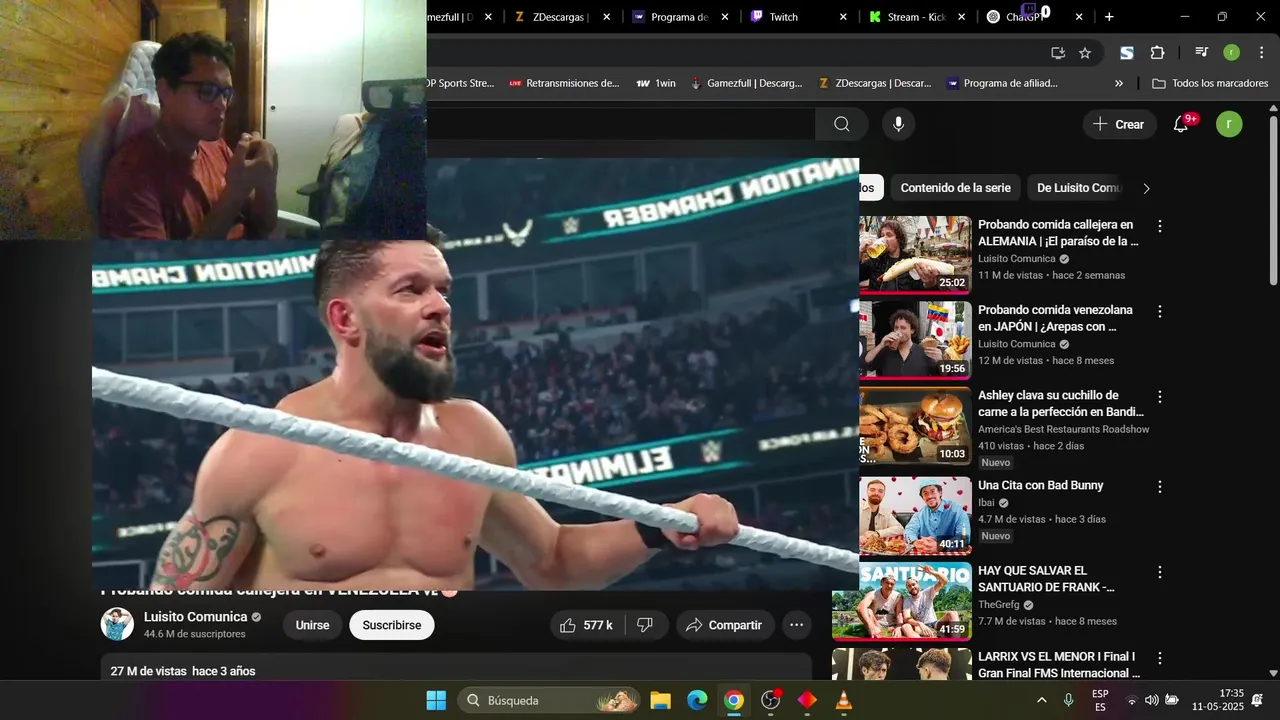
Task: Open YouTube notifications bell
Action: [1181, 124]
